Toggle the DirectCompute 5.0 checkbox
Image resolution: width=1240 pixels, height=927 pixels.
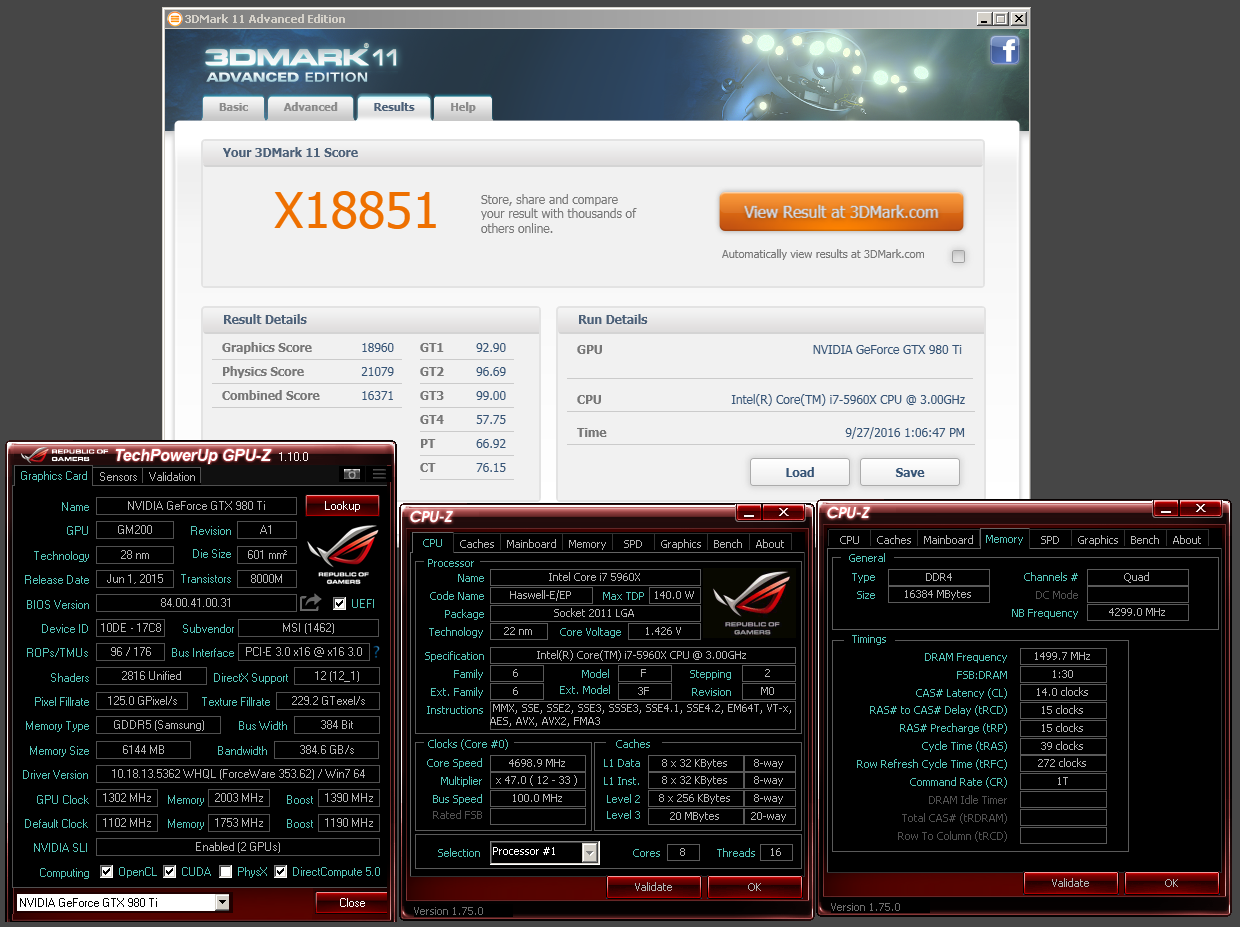(x=281, y=872)
